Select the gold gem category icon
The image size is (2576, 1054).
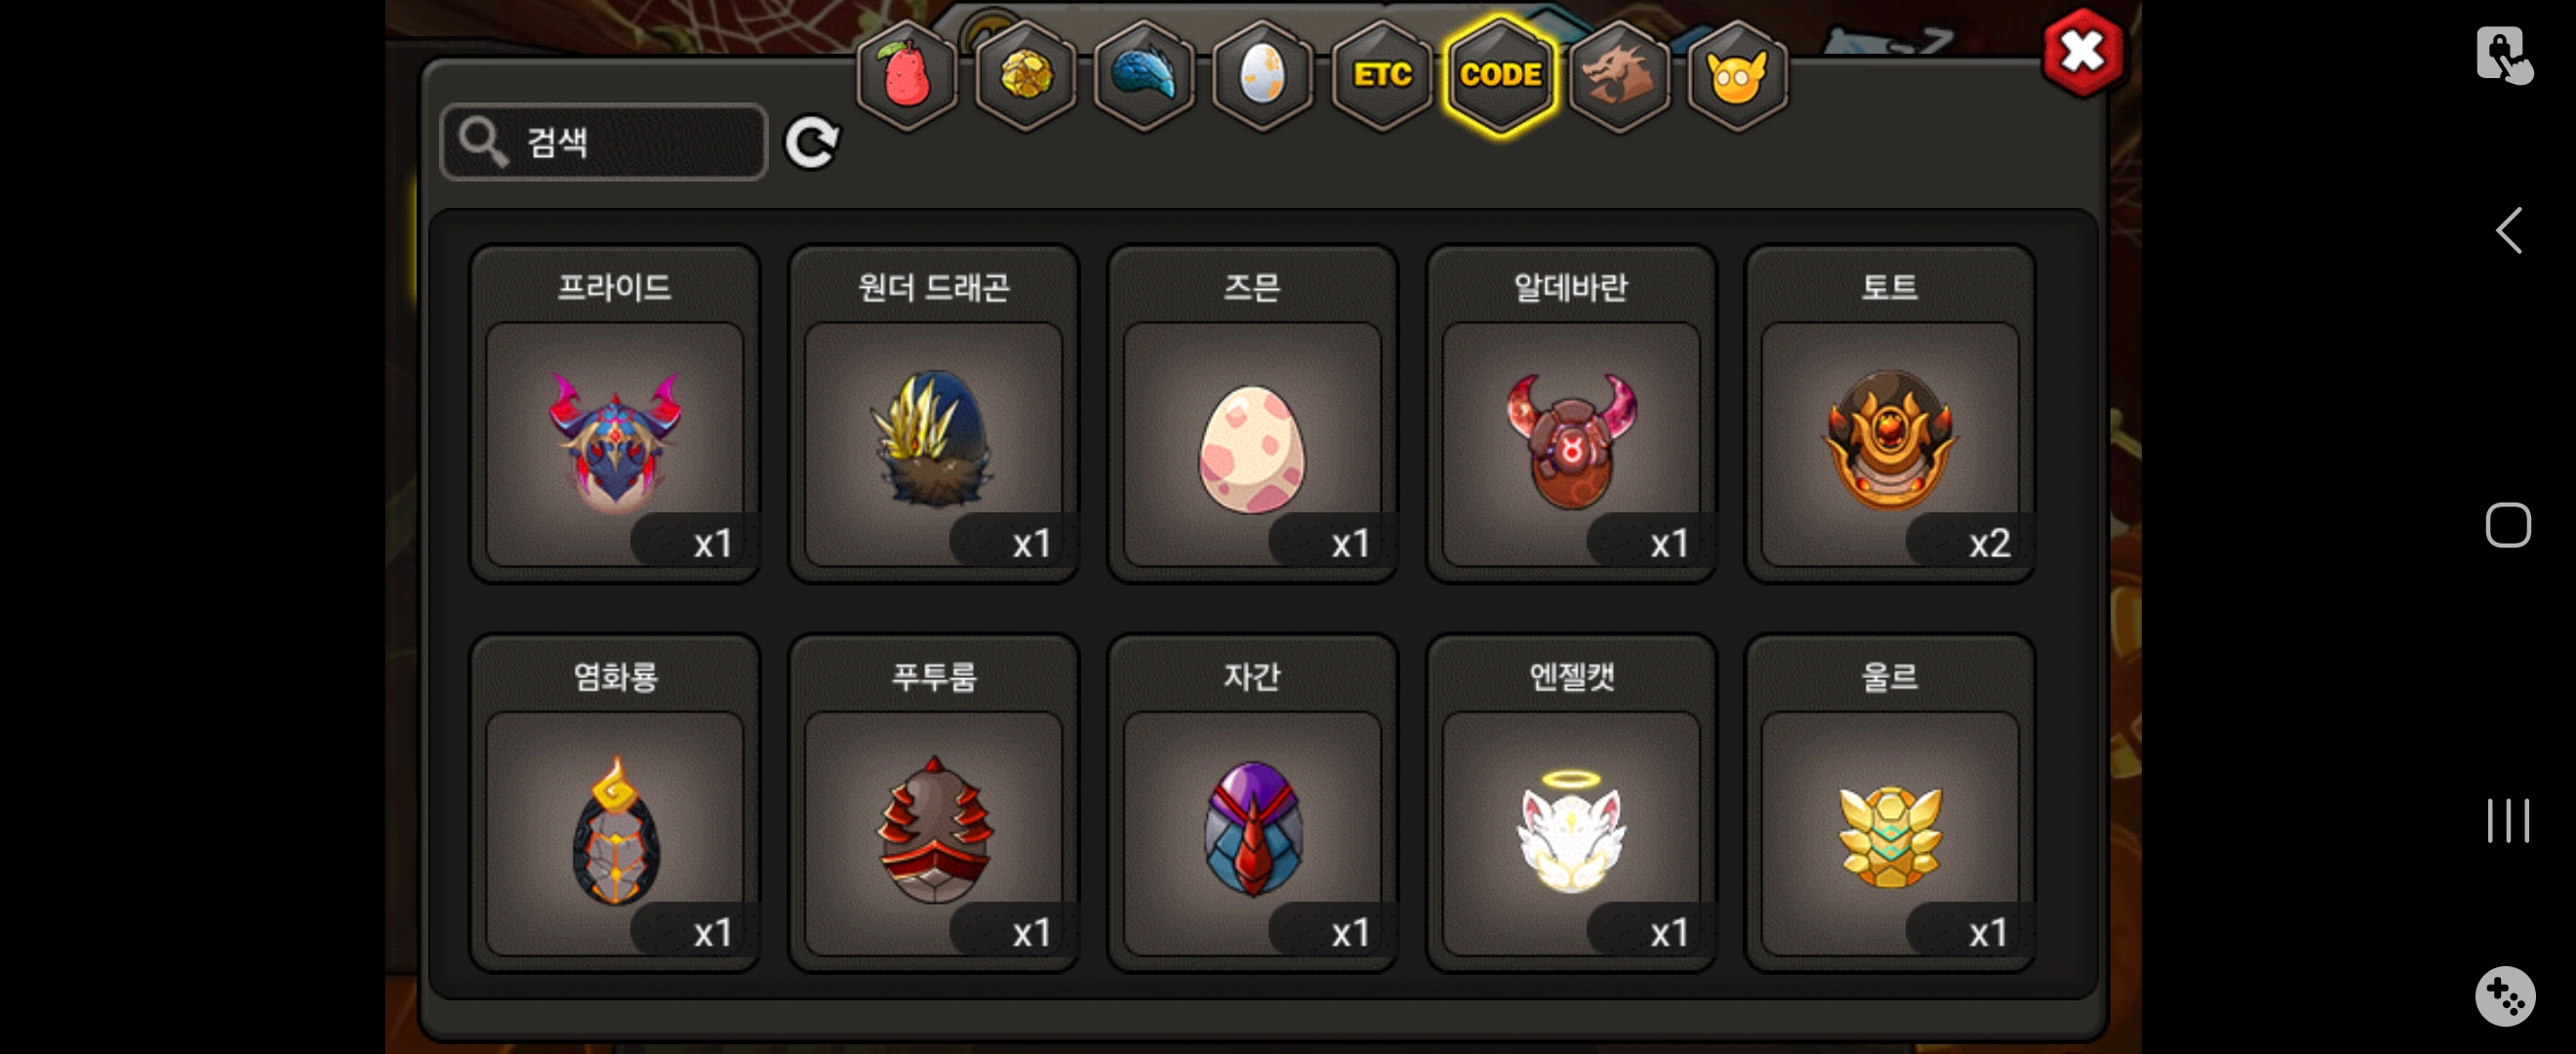click(1025, 75)
